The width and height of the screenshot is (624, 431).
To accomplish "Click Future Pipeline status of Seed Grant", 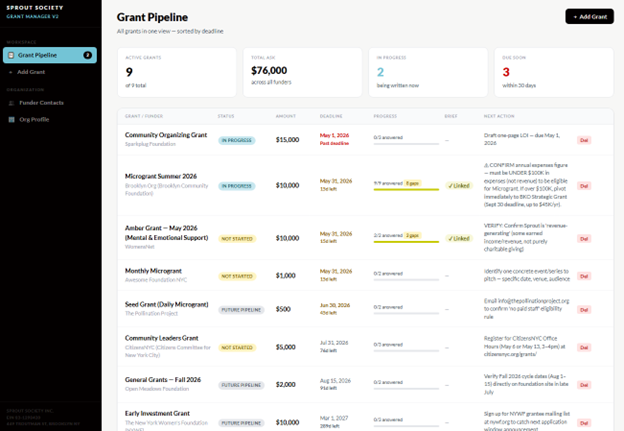I will pos(241,310).
